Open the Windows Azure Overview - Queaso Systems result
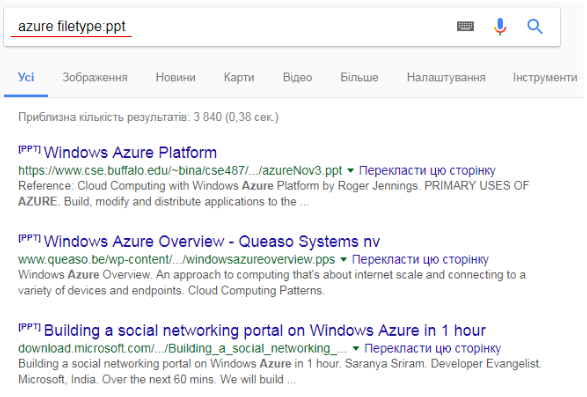This screenshot has height=397, width=587. point(212,242)
